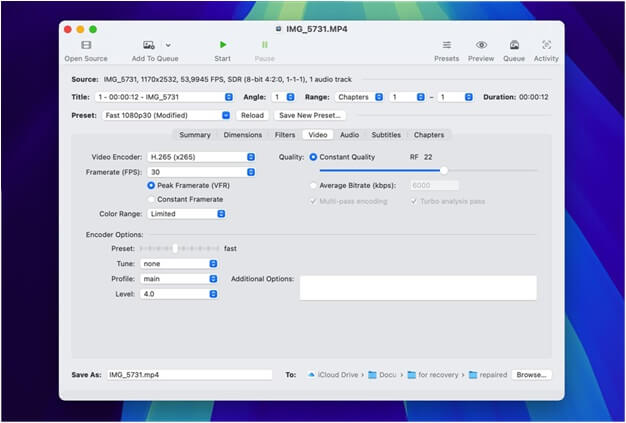Image resolution: width=626 pixels, height=423 pixels.
Task: Switch to the Filters tab
Action: [x=285, y=135]
